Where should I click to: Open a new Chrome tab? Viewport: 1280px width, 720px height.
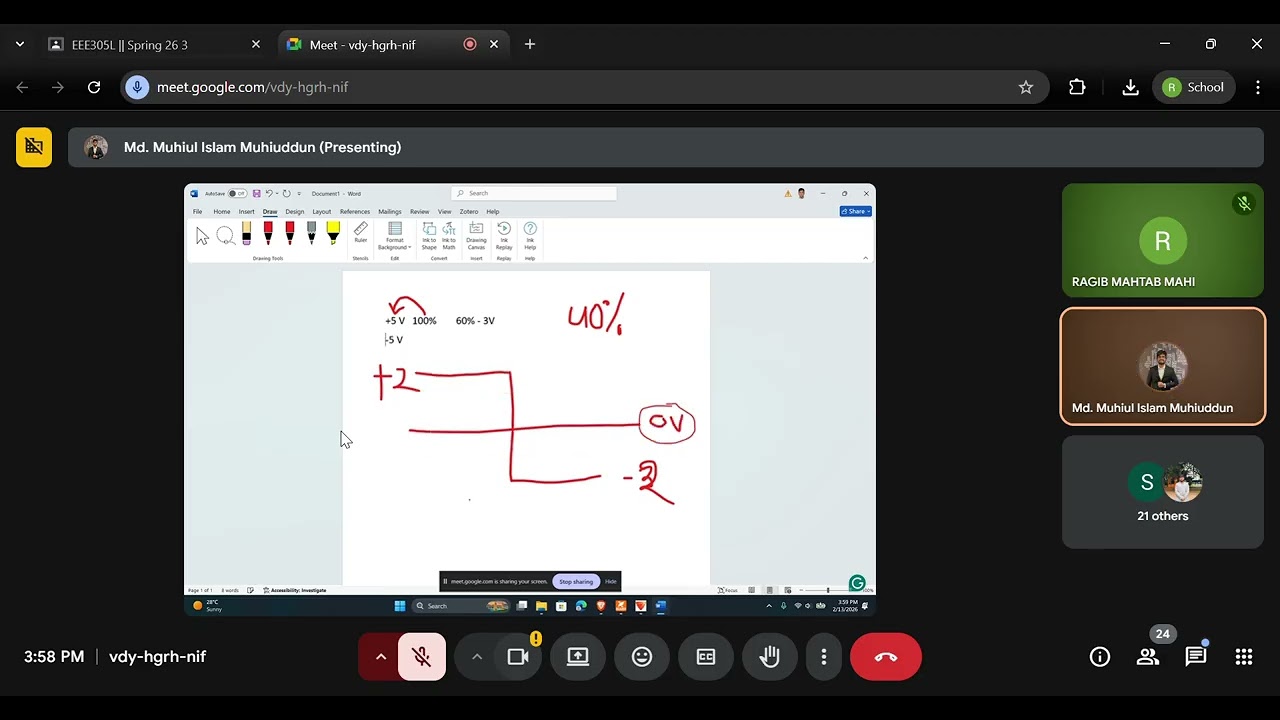pyautogui.click(x=530, y=44)
